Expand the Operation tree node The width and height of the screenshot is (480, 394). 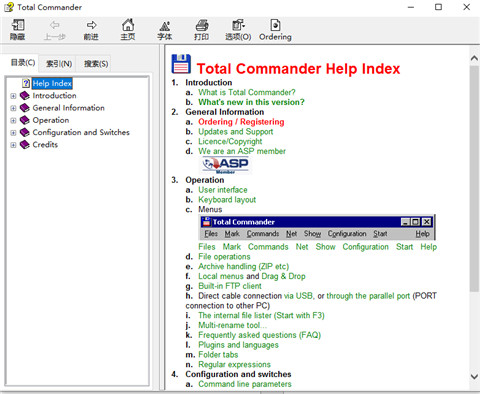(13, 121)
